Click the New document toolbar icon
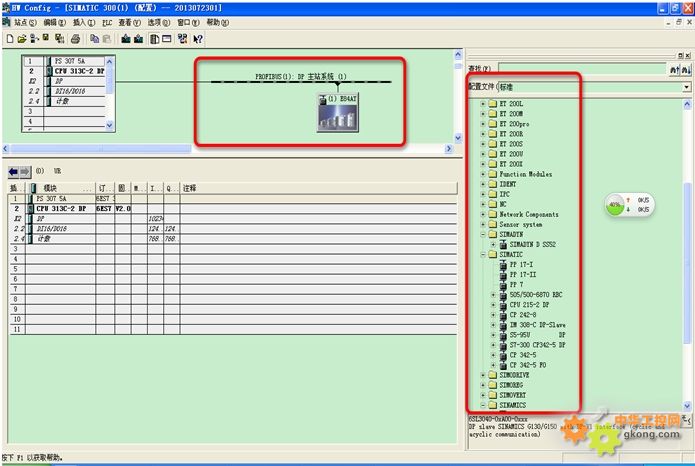The image size is (695, 466). 9,39
